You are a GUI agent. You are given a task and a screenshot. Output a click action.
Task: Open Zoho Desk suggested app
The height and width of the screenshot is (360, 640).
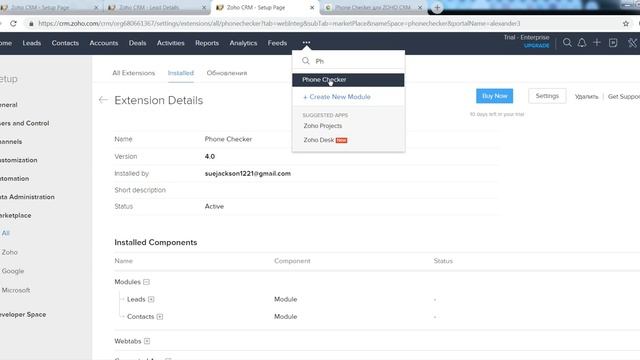point(319,140)
